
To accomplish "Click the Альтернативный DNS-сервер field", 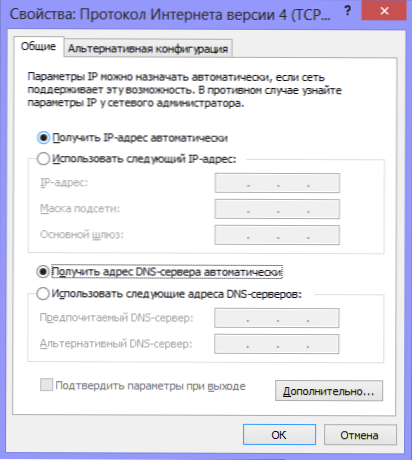I will tap(276, 344).
